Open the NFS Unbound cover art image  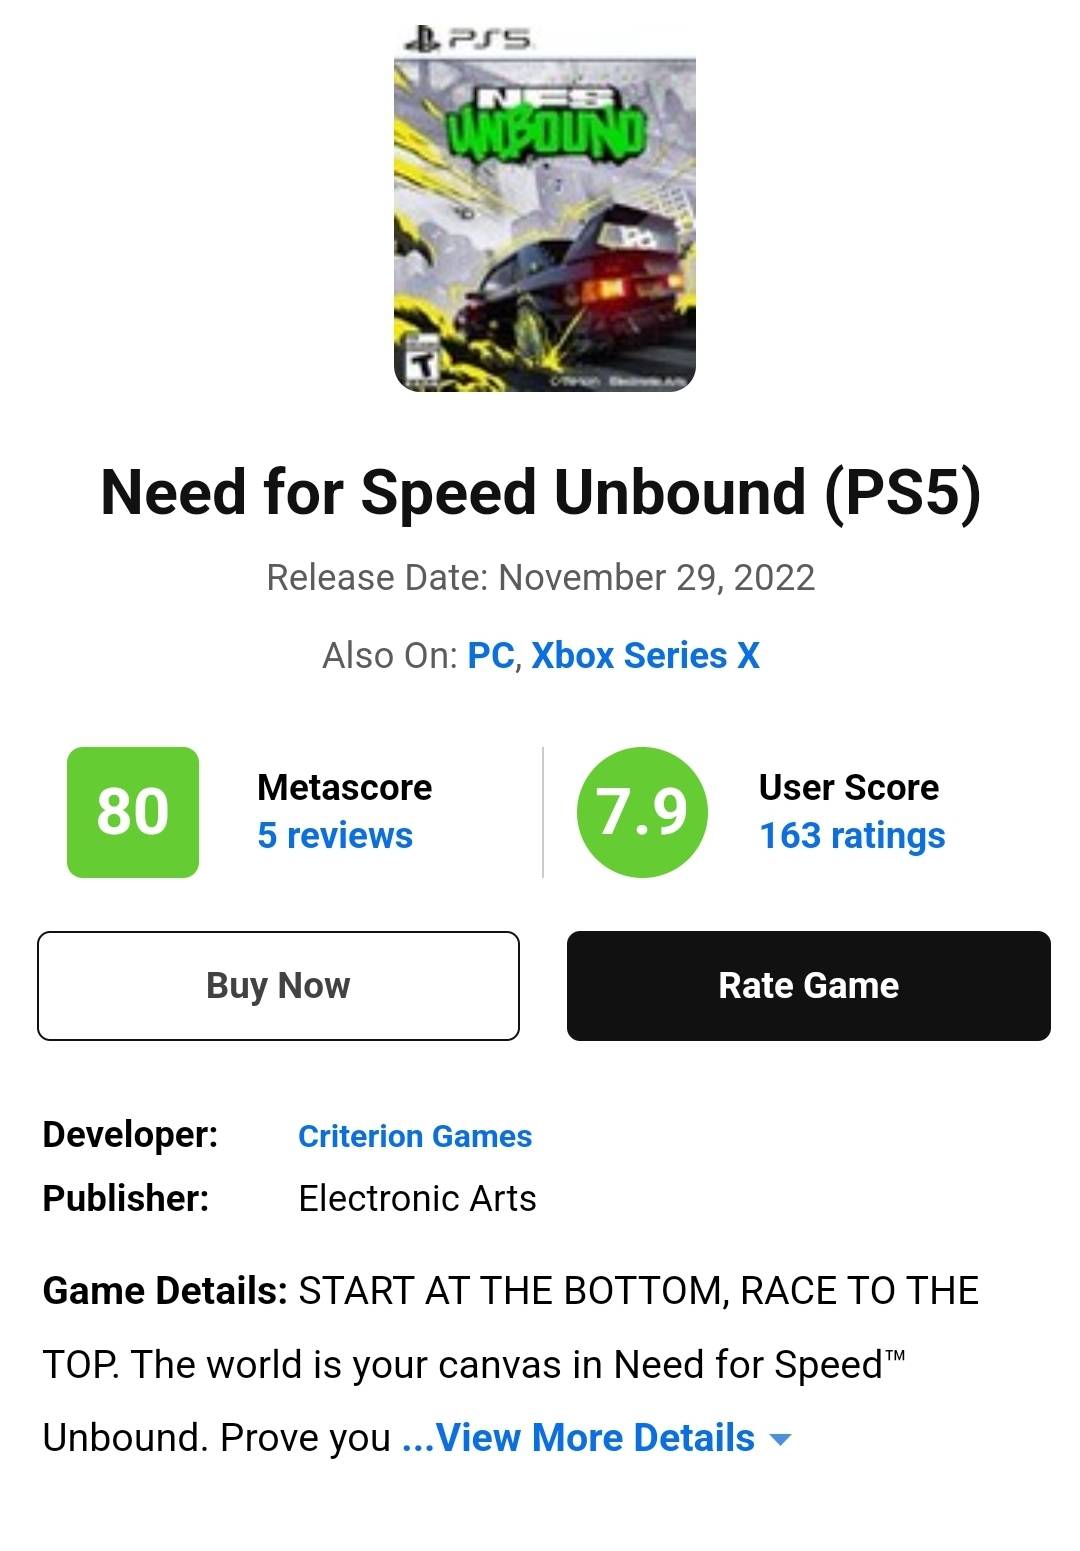point(544,220)
